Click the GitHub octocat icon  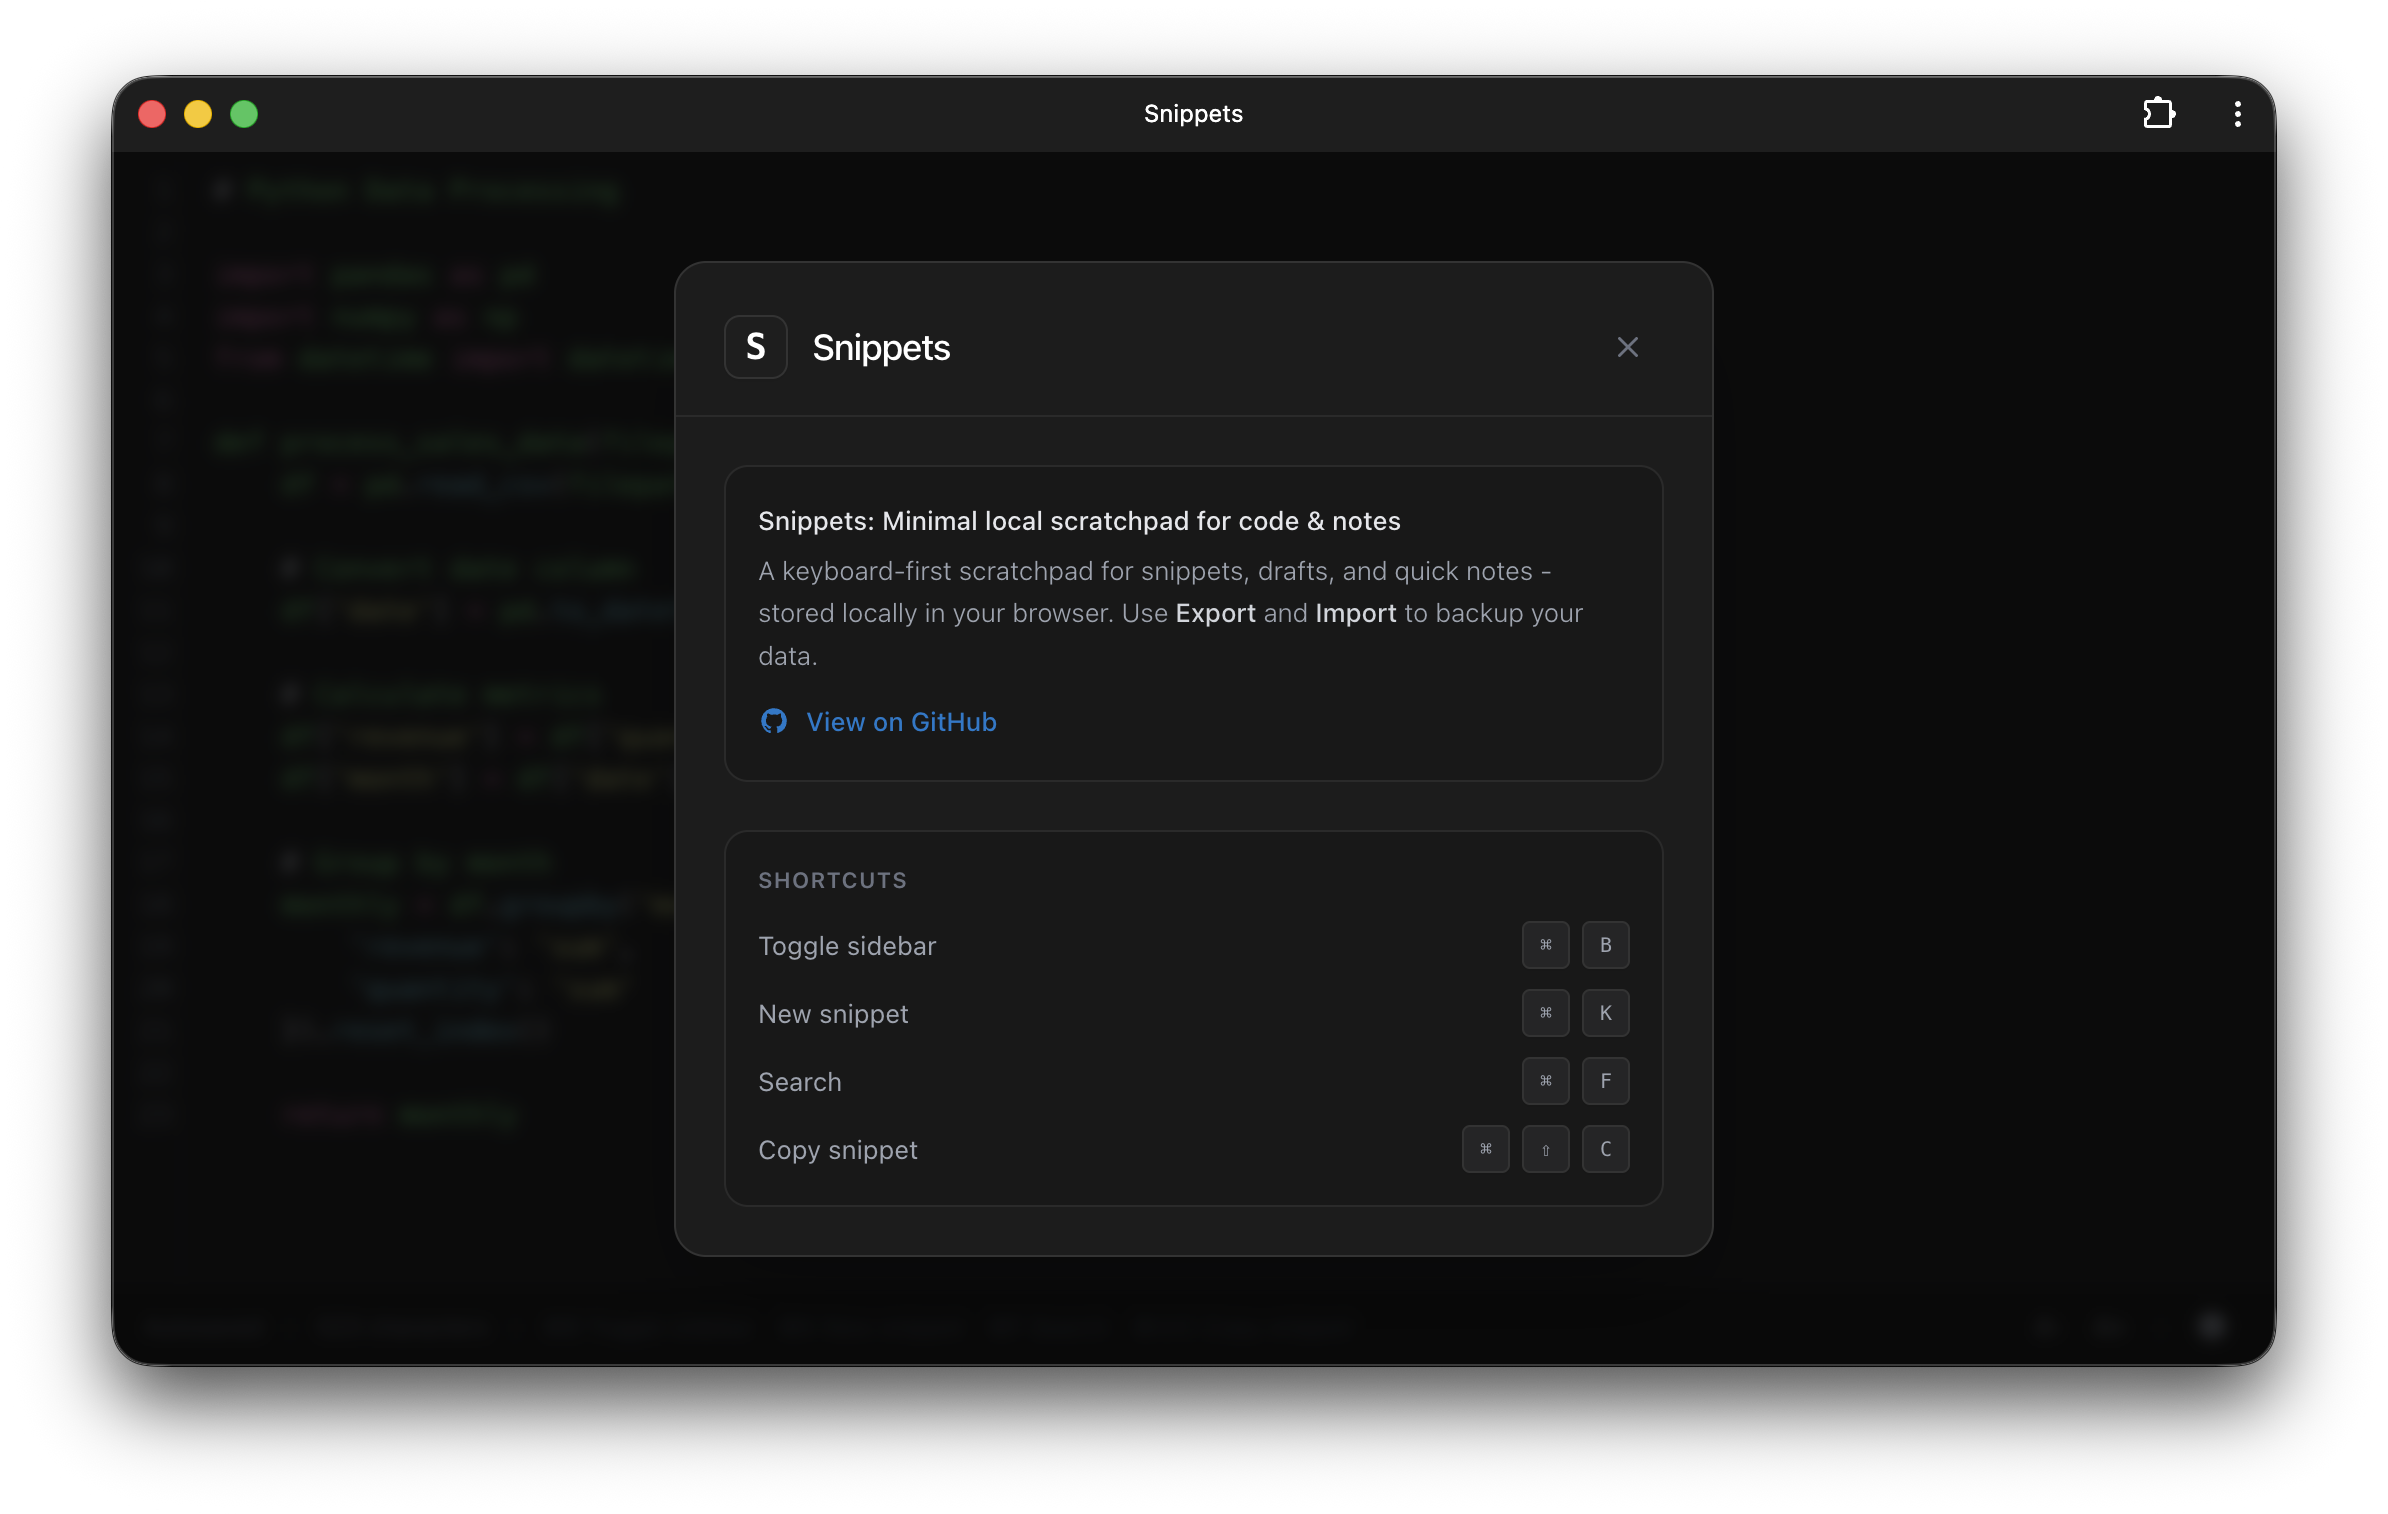click(773, 721)
